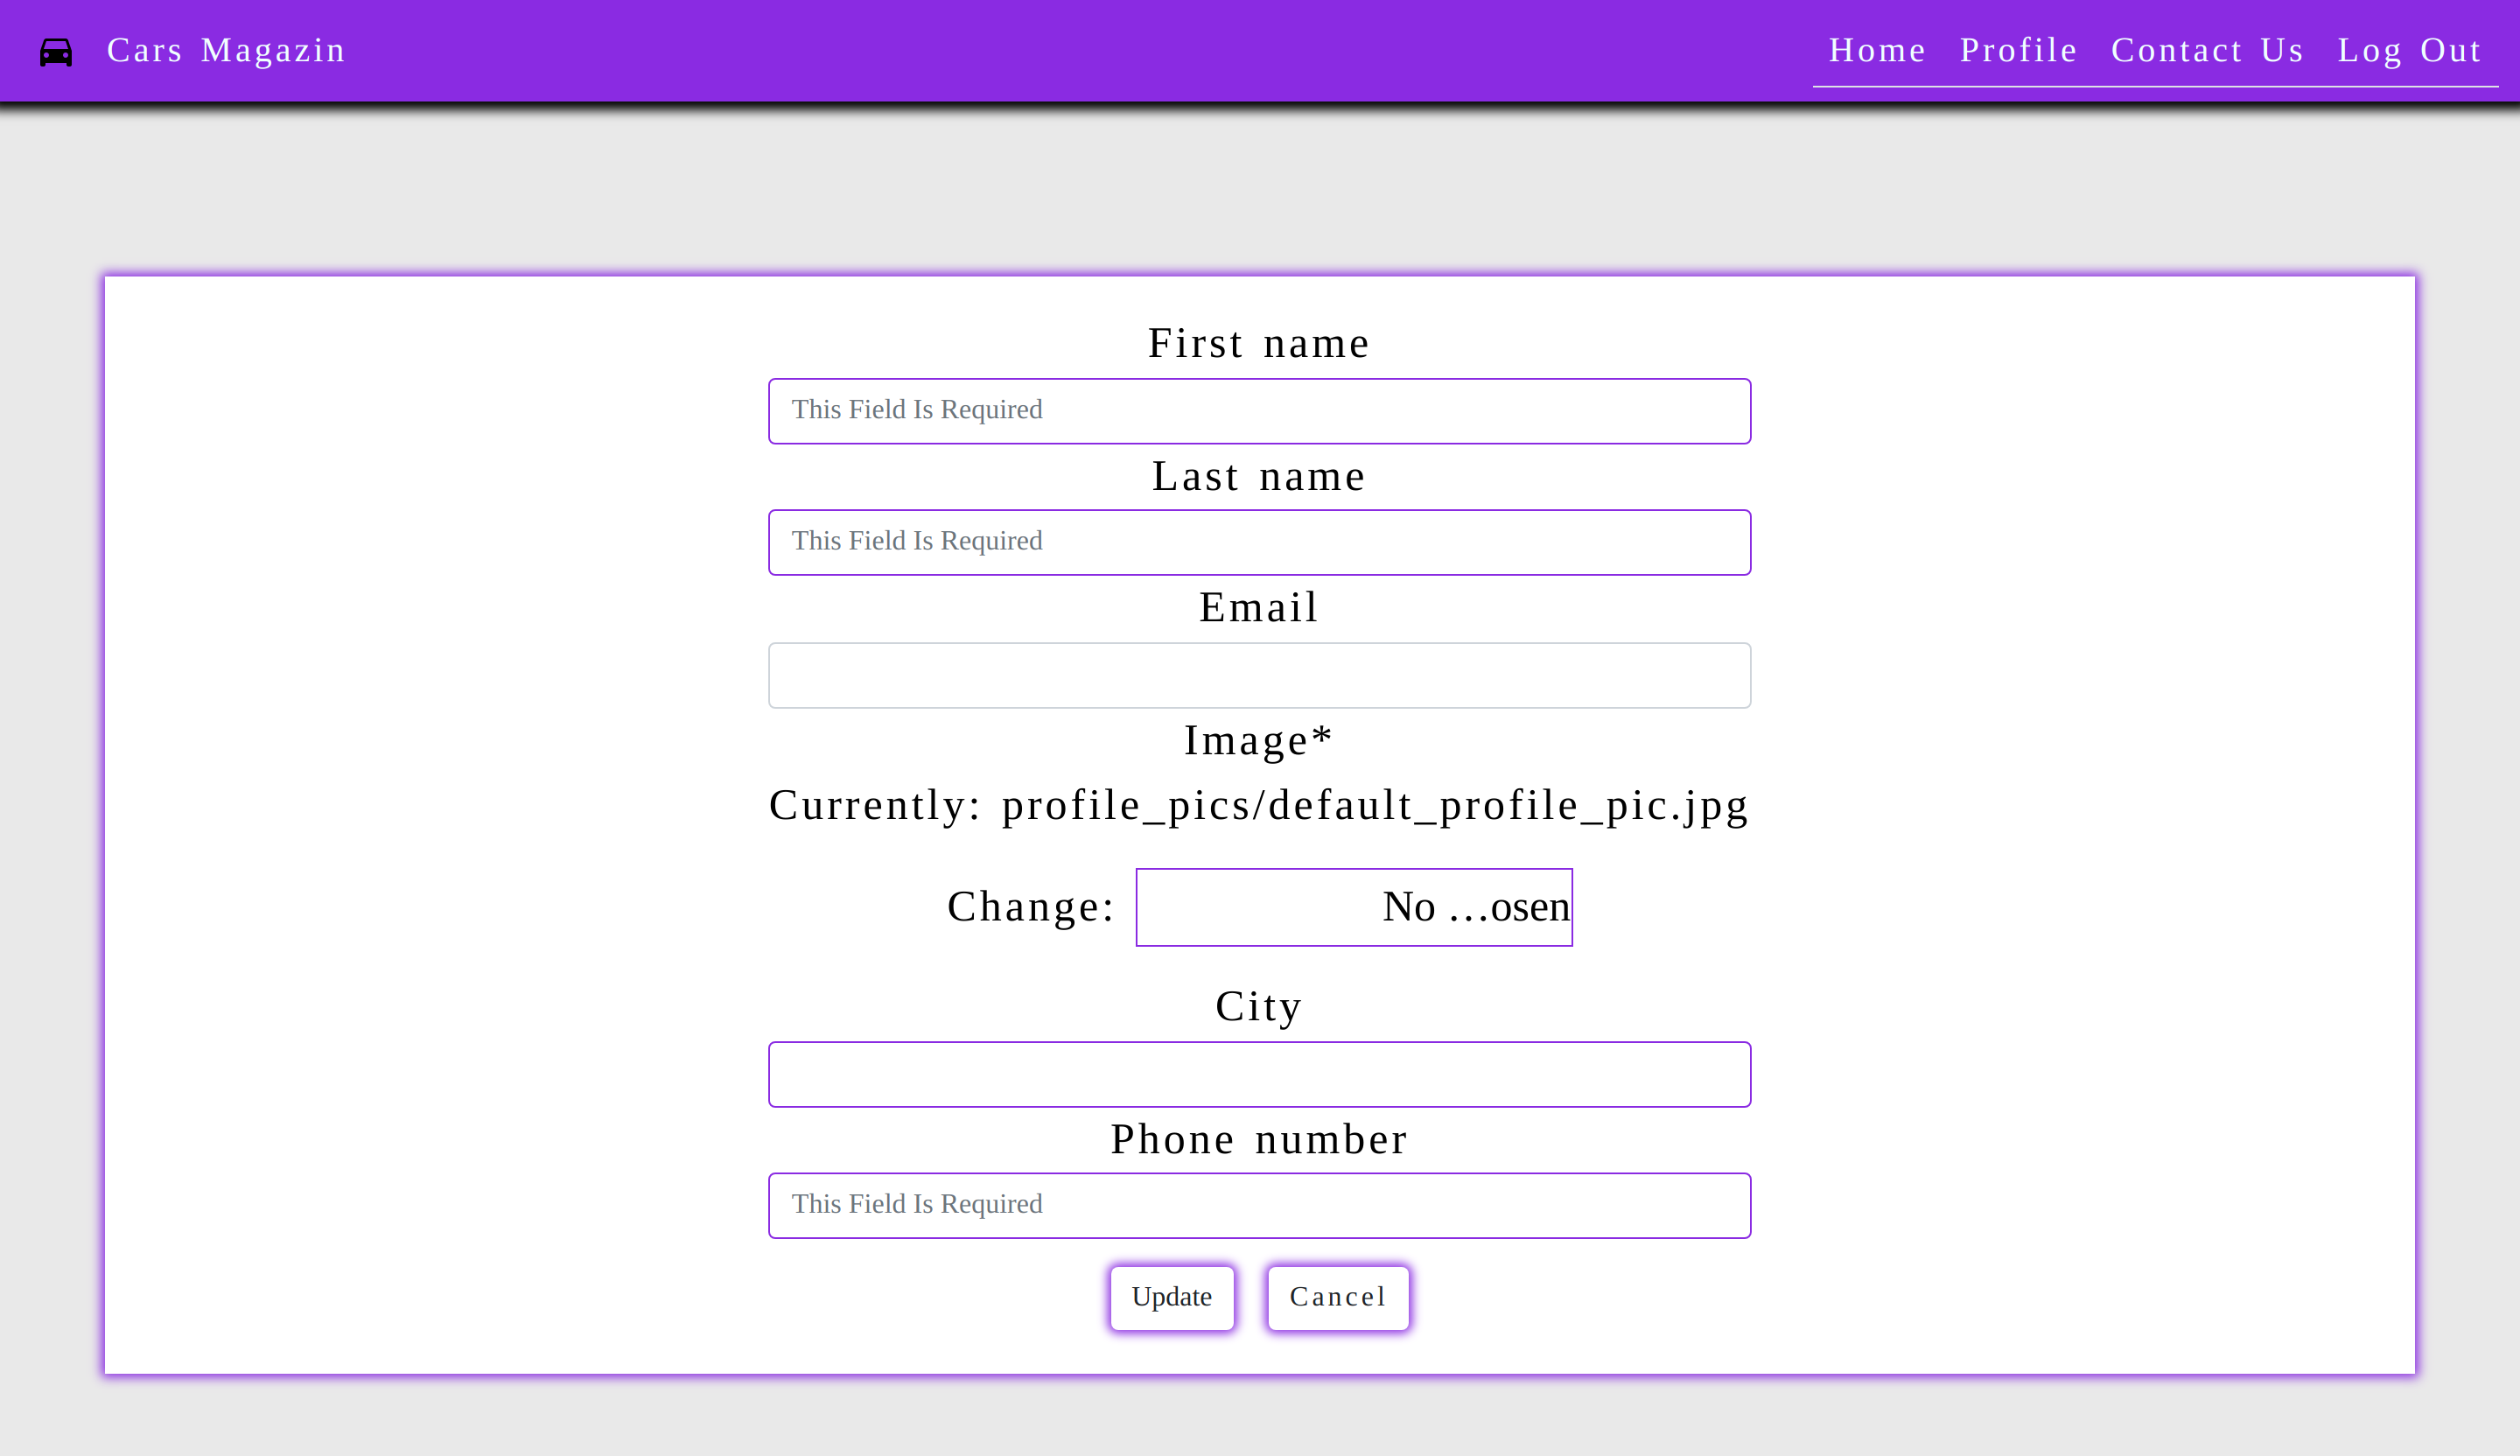The height and width of the screenshot is (1456, 2520).
Task: Focus the Phone number field
Action: [x=1259, y=1205]
